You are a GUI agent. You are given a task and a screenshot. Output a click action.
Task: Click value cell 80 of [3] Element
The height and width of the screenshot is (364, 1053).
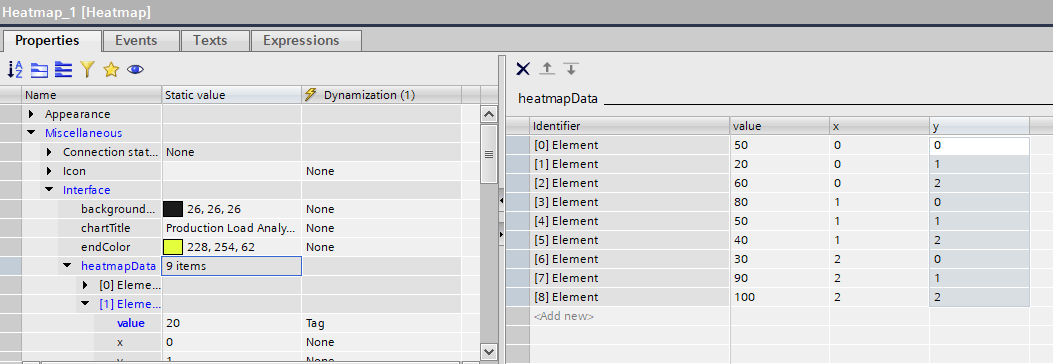780,202
